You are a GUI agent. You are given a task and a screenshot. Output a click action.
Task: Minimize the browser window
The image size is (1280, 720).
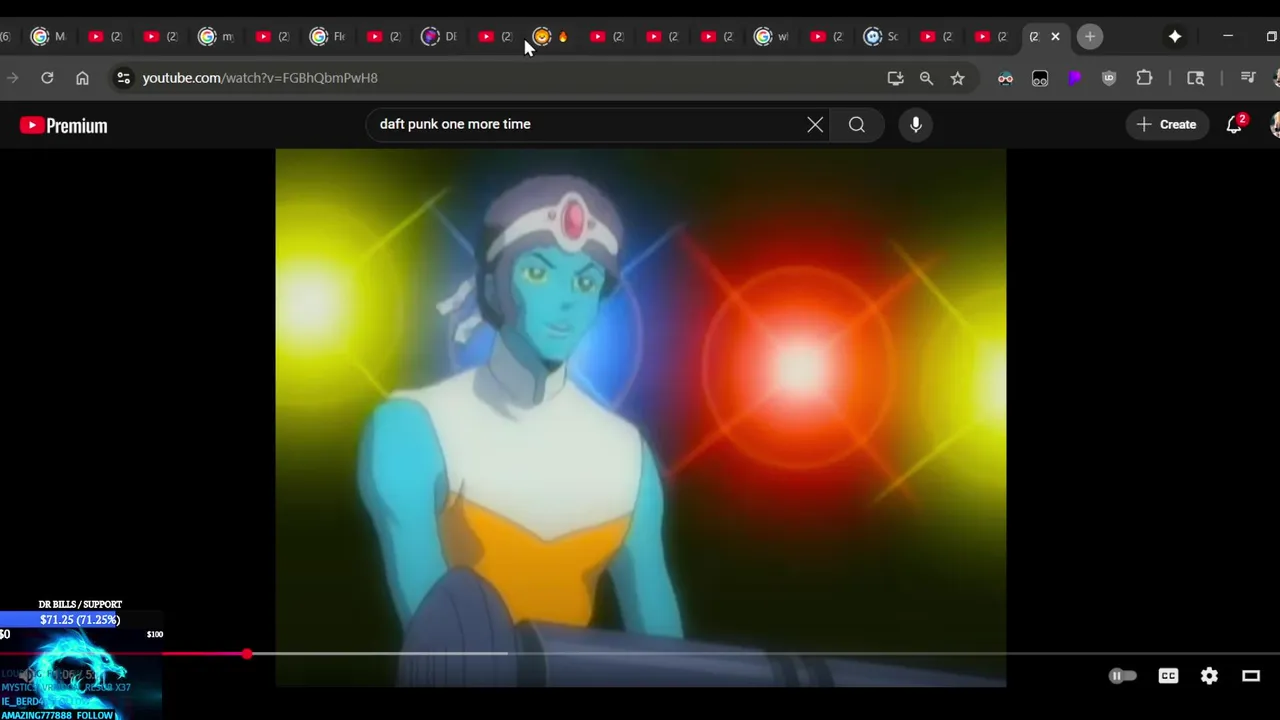coord(1228,37)
